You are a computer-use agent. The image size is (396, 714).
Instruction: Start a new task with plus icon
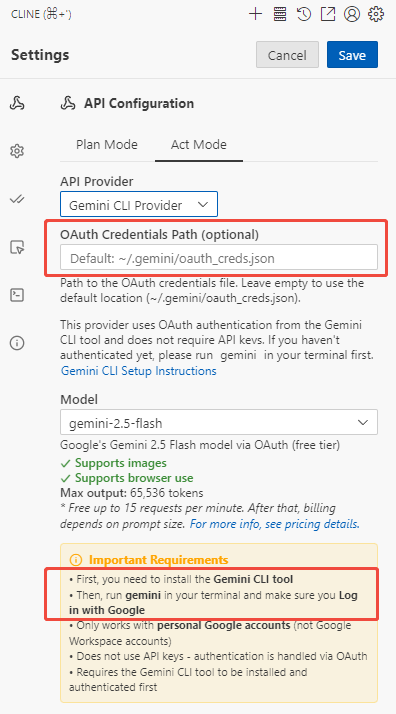(x=255, y=14)
